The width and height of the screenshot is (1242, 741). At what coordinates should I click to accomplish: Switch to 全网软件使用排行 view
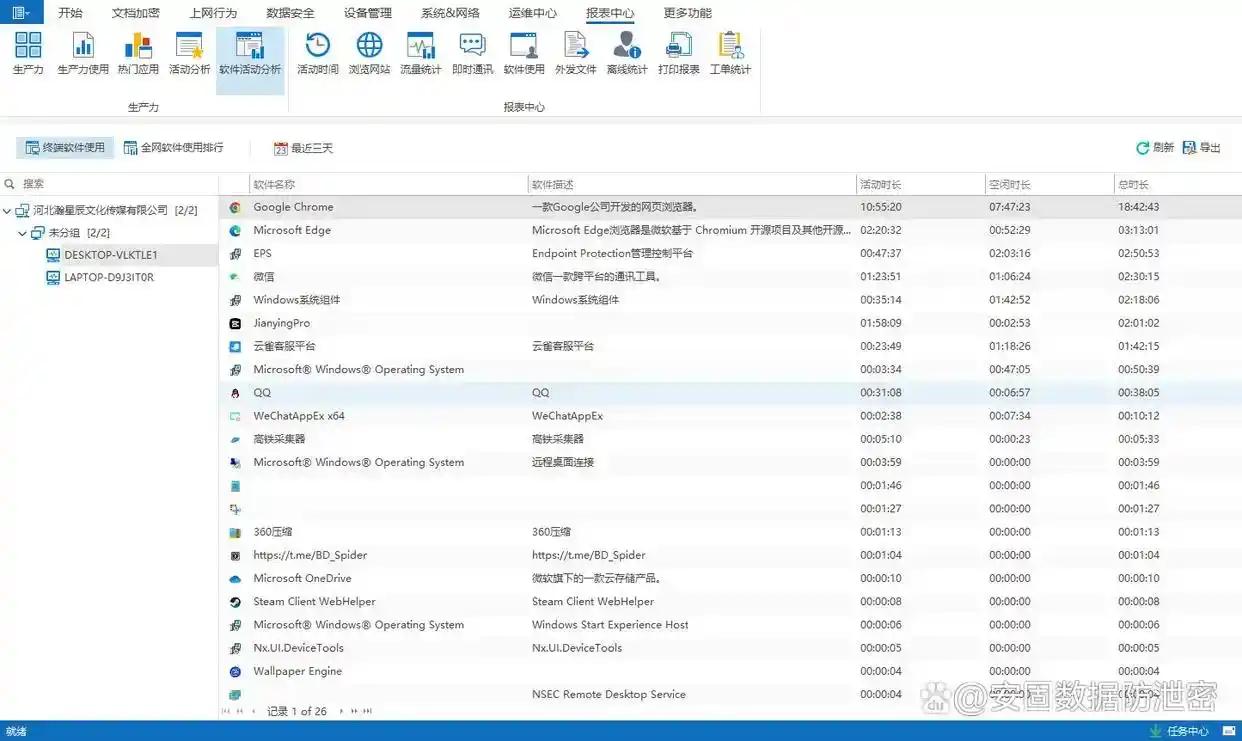point(173,148)
